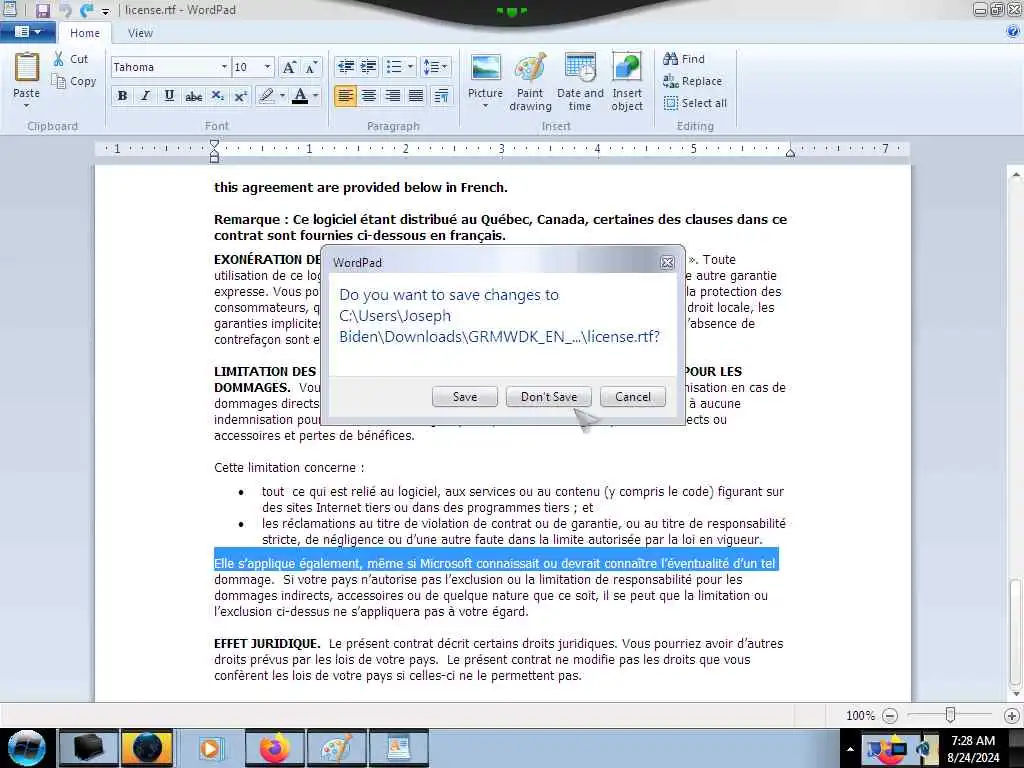Viewport: 1024px width, 768px height.
Task: Click the Cut scissors icon
Action: coord(59,59)
